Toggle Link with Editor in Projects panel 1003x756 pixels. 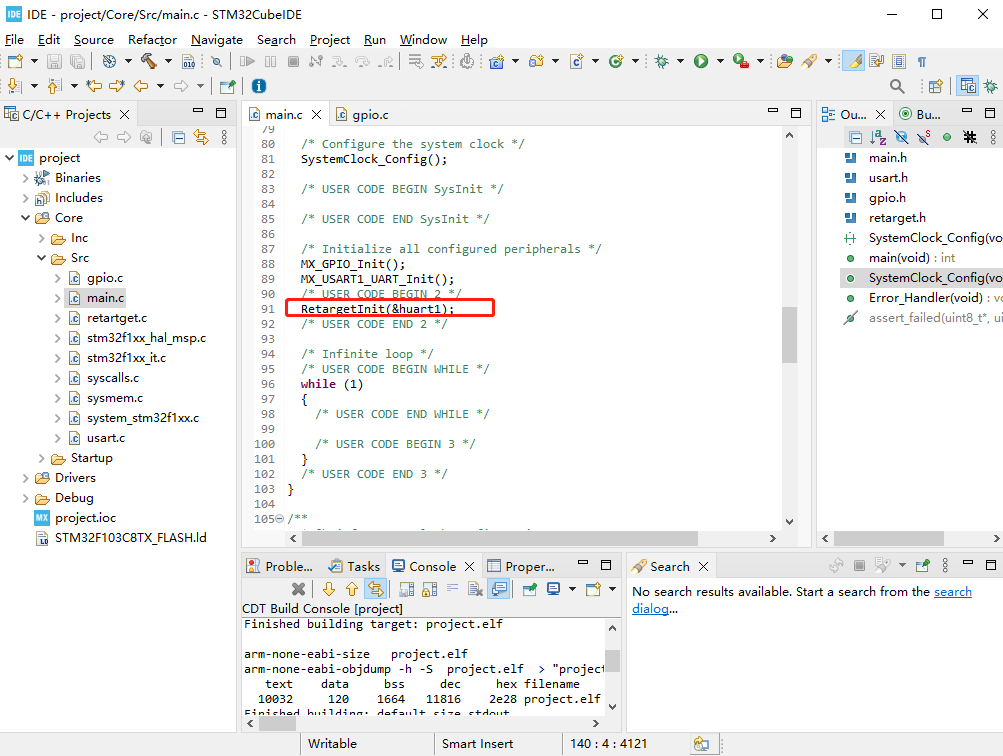(x=201, y=137)
